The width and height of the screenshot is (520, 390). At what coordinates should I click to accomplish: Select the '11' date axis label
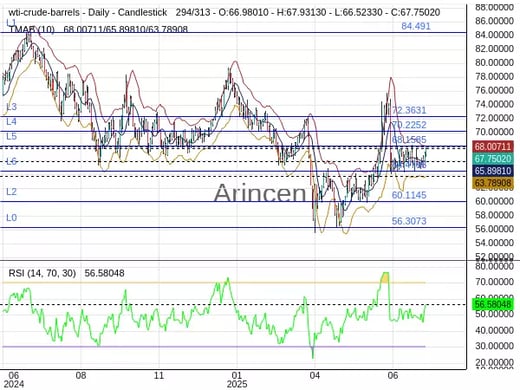tap(159, 376)
